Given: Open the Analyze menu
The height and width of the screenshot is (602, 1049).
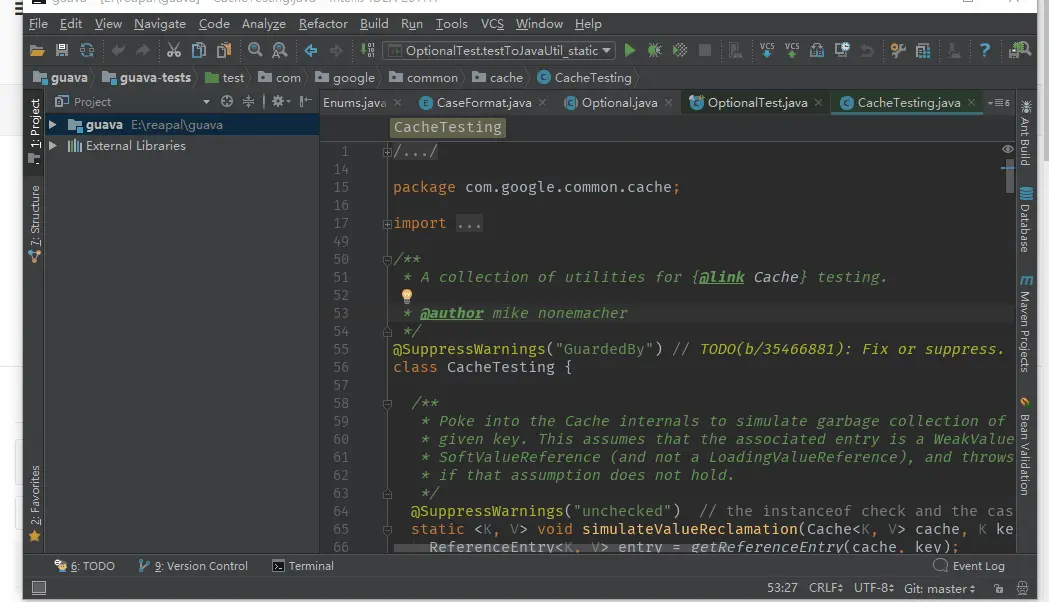Looking at the screenshot, I should [x=264, y=23].
